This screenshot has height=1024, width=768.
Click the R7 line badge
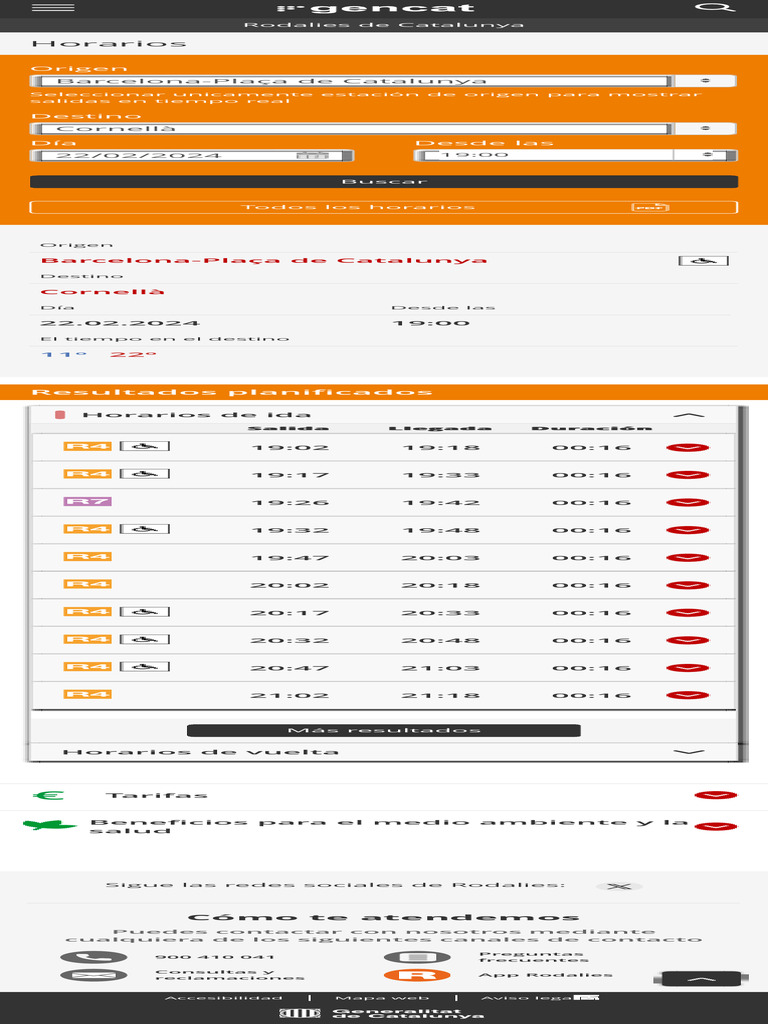pos(88,502)
